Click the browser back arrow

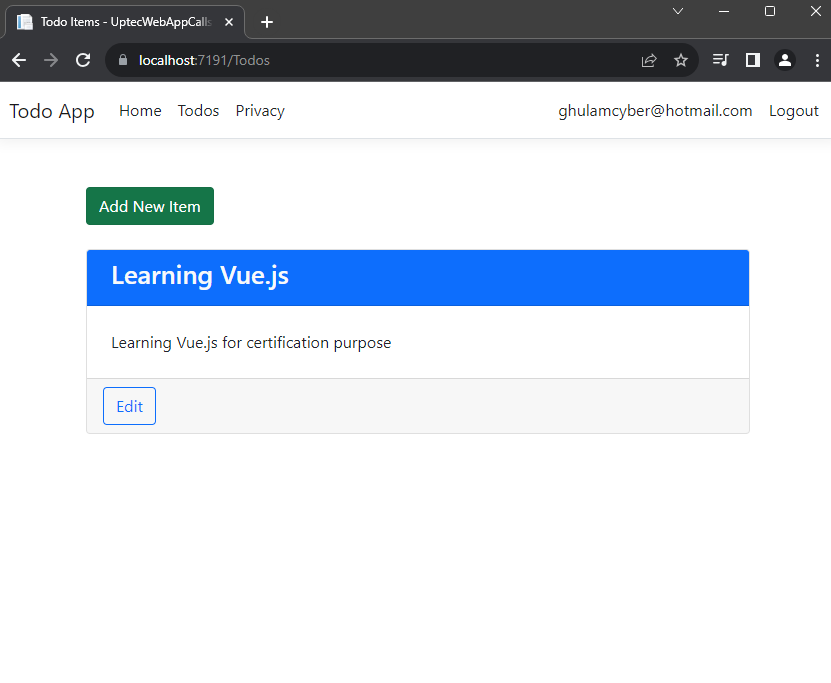[19, 60]
